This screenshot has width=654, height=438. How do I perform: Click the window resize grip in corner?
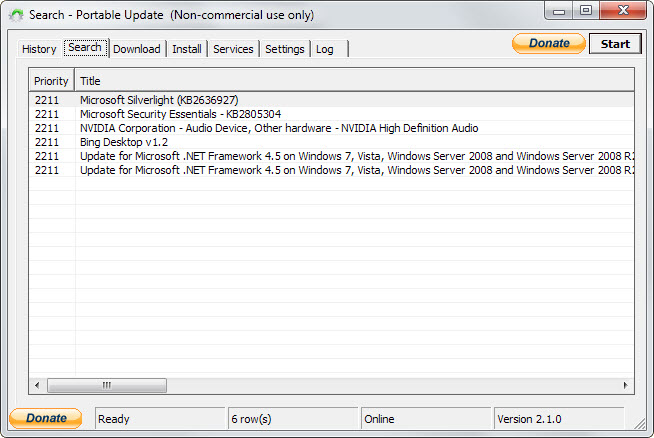pos(639,423)
